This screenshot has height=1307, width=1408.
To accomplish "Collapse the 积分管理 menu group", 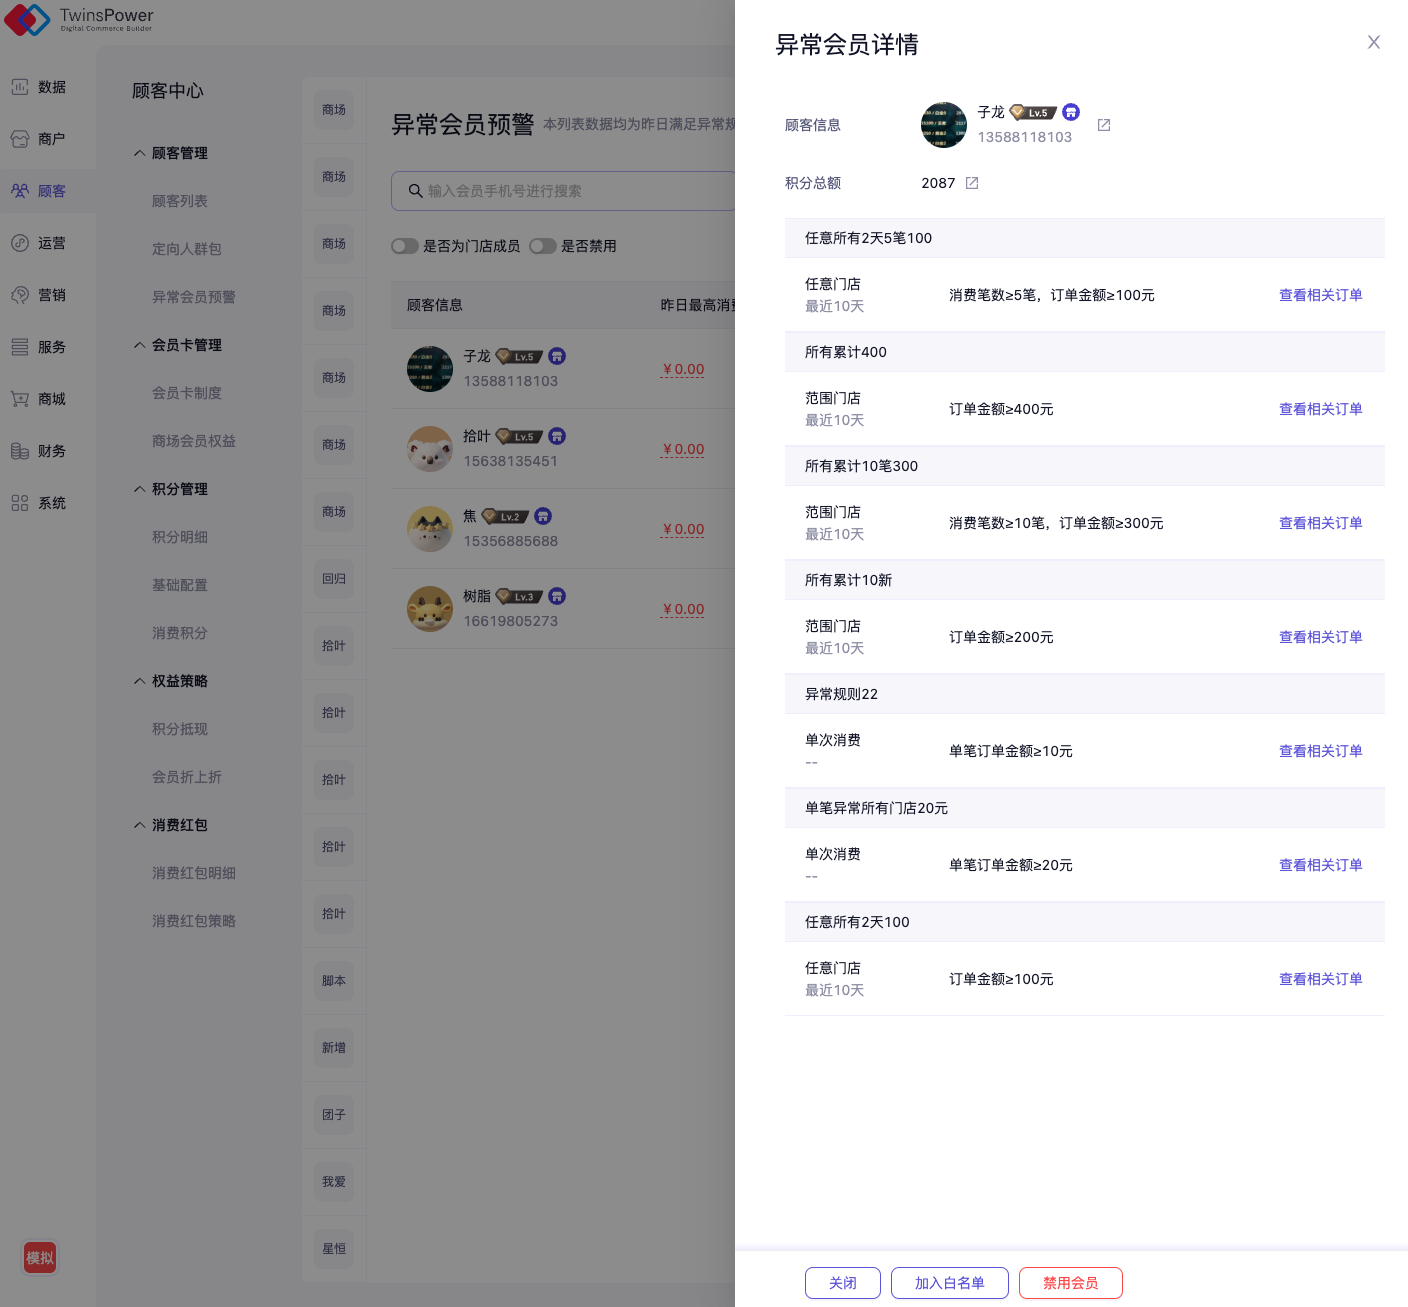I will (x=140, y=489).
